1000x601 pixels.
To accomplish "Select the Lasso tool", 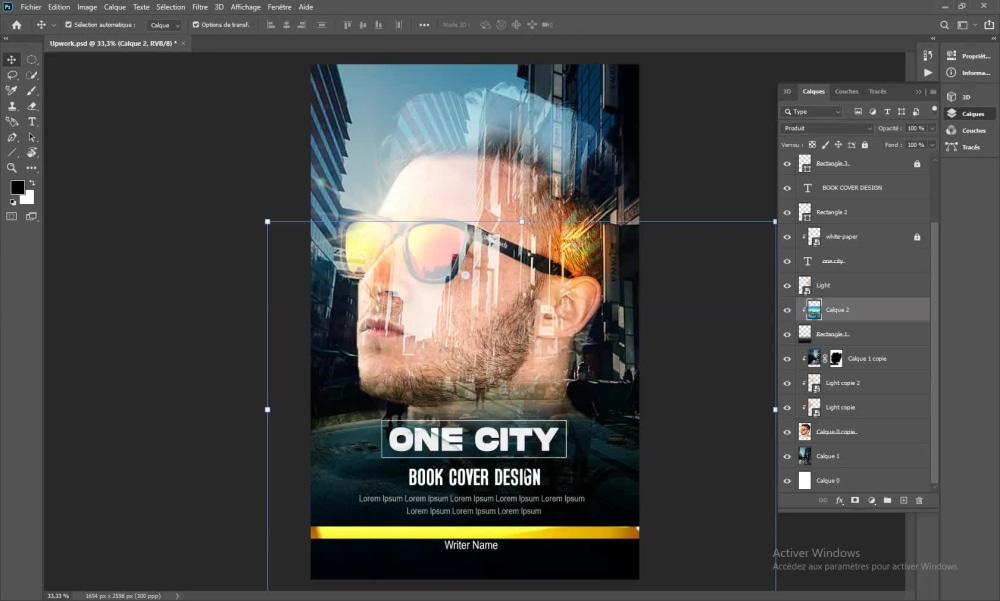I will coord(12,75).
